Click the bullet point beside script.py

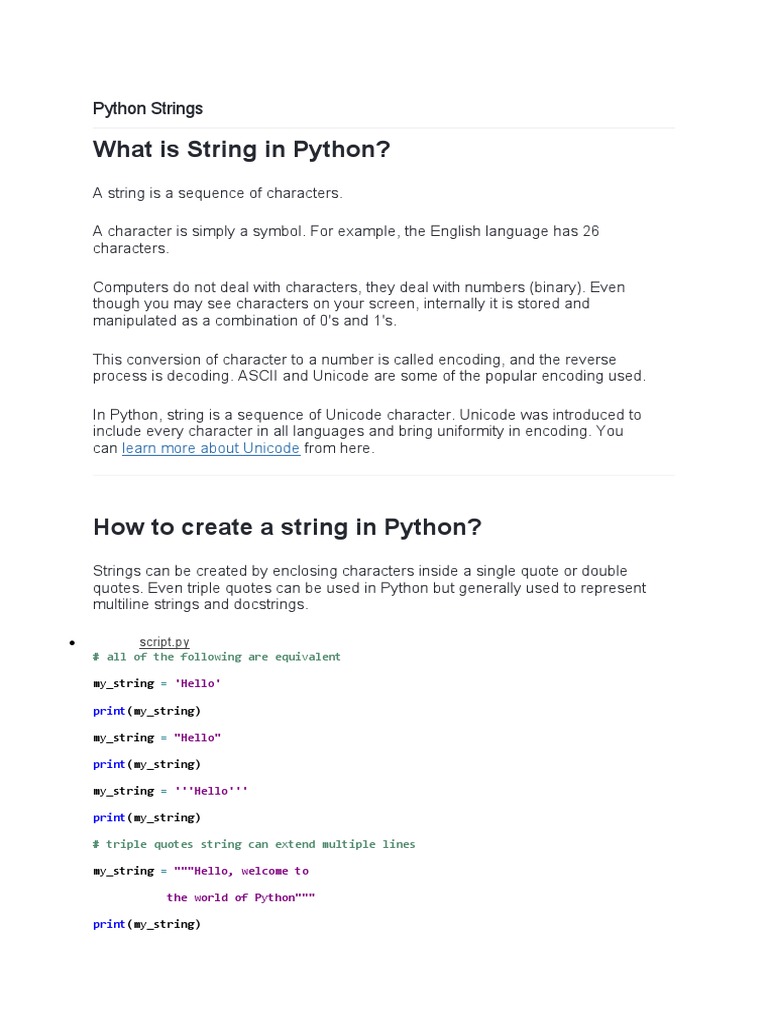pos(73,643)
